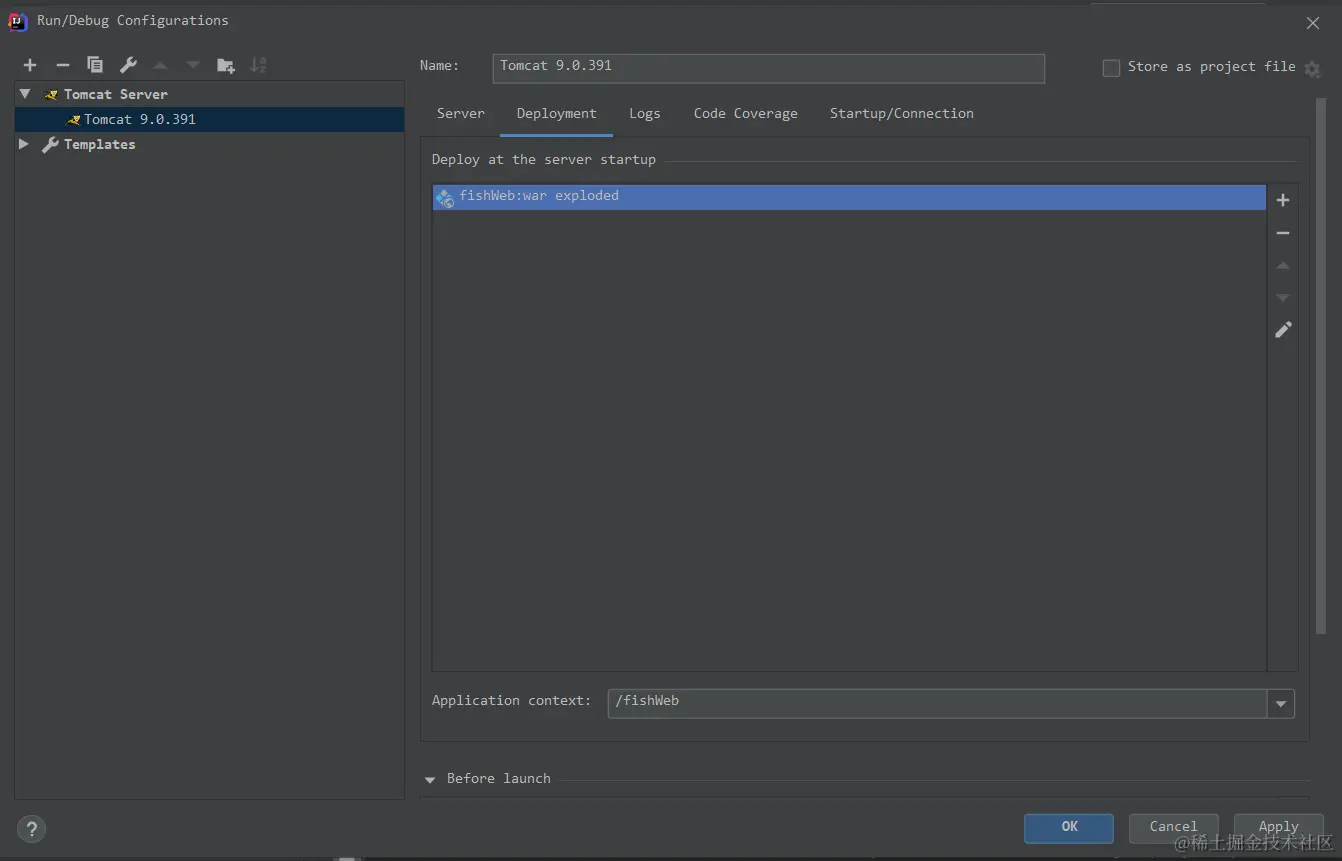The width and height of the screenshot is (1342, 861).
Task: Create new folder for configurations
Action: pyautogui.click(x=226, y=65)
